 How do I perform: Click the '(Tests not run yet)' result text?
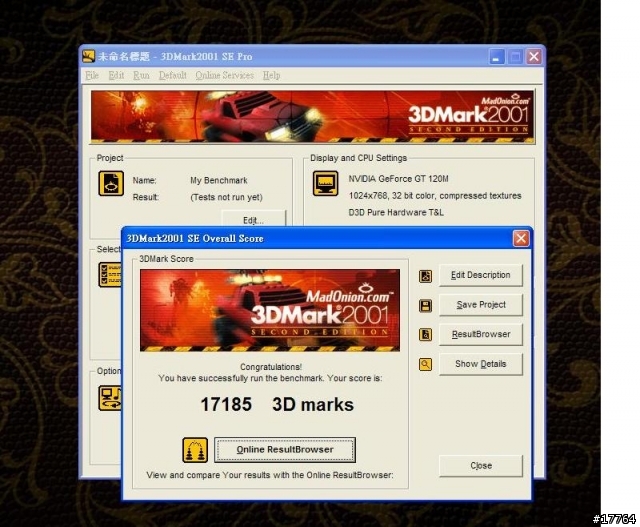[x=227, y=197]
